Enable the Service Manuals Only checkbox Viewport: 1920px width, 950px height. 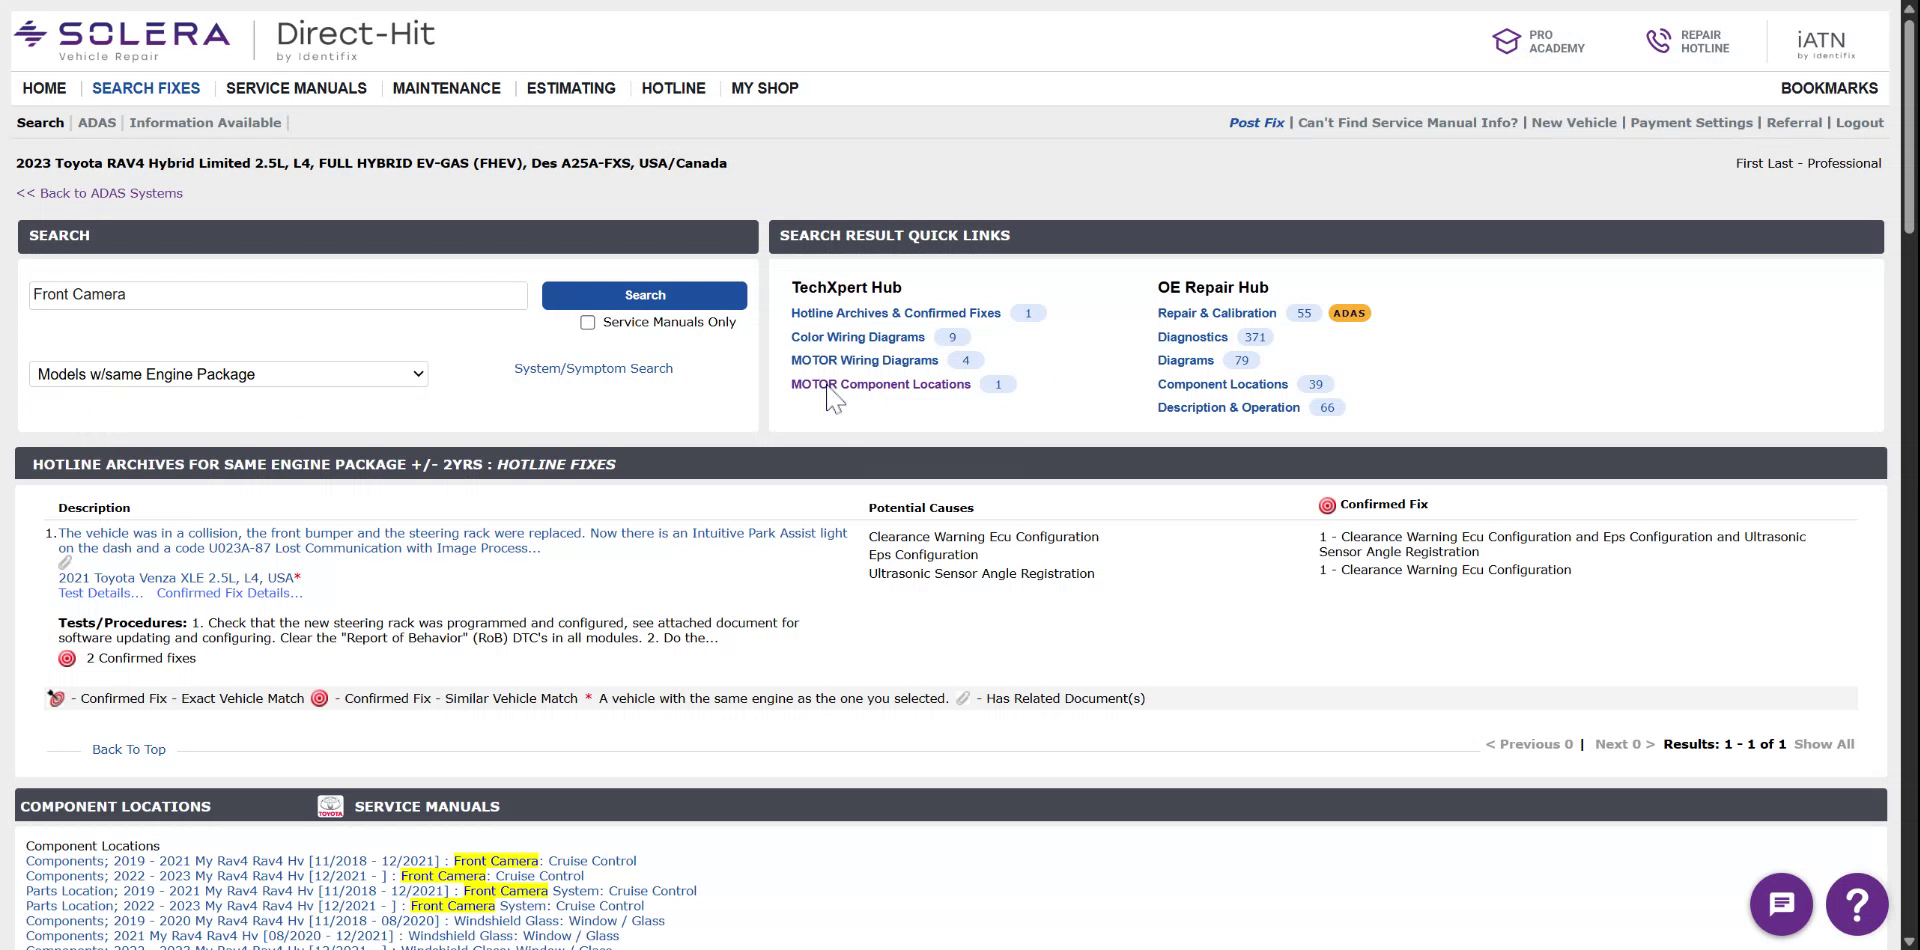pos(588,322)
